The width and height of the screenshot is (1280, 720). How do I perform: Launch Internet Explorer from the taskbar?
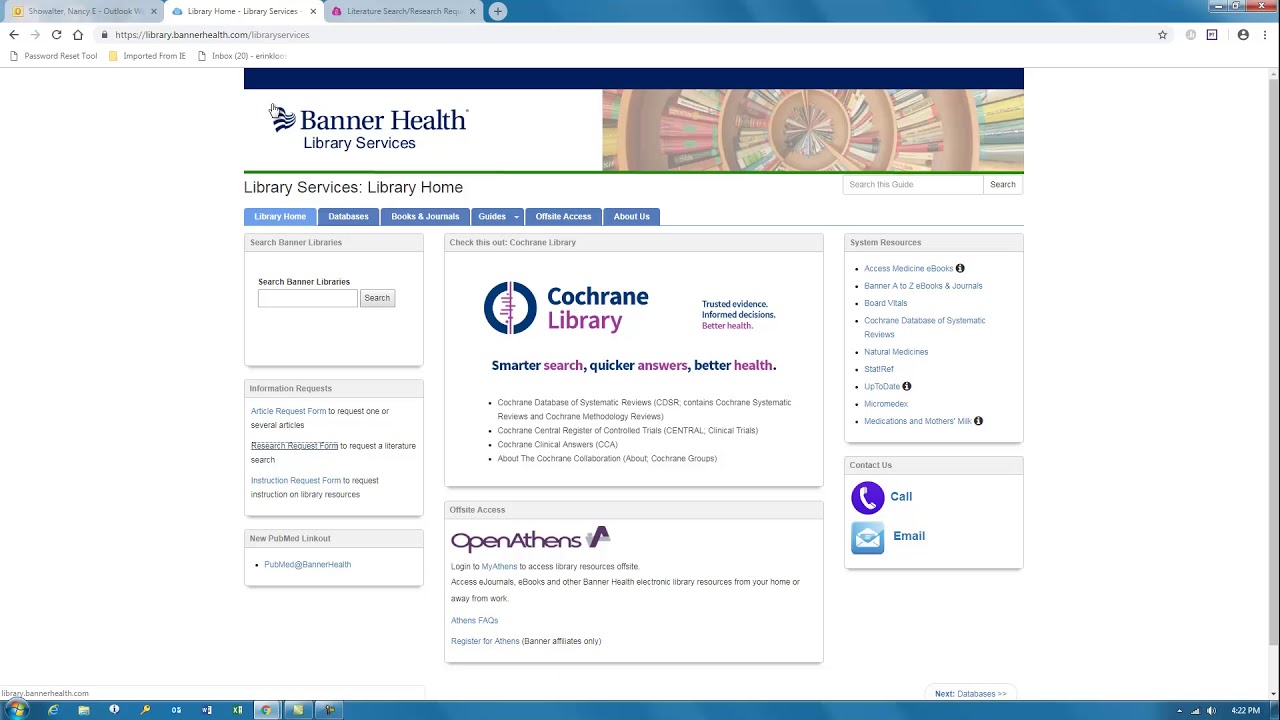point(53,710)
